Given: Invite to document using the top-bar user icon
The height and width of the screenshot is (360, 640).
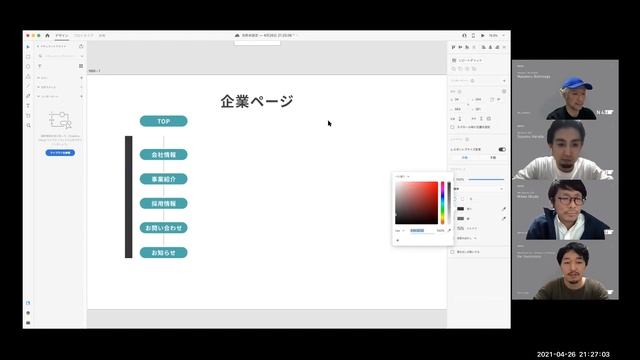Looking at the screenshot, I should click(464, 36).
